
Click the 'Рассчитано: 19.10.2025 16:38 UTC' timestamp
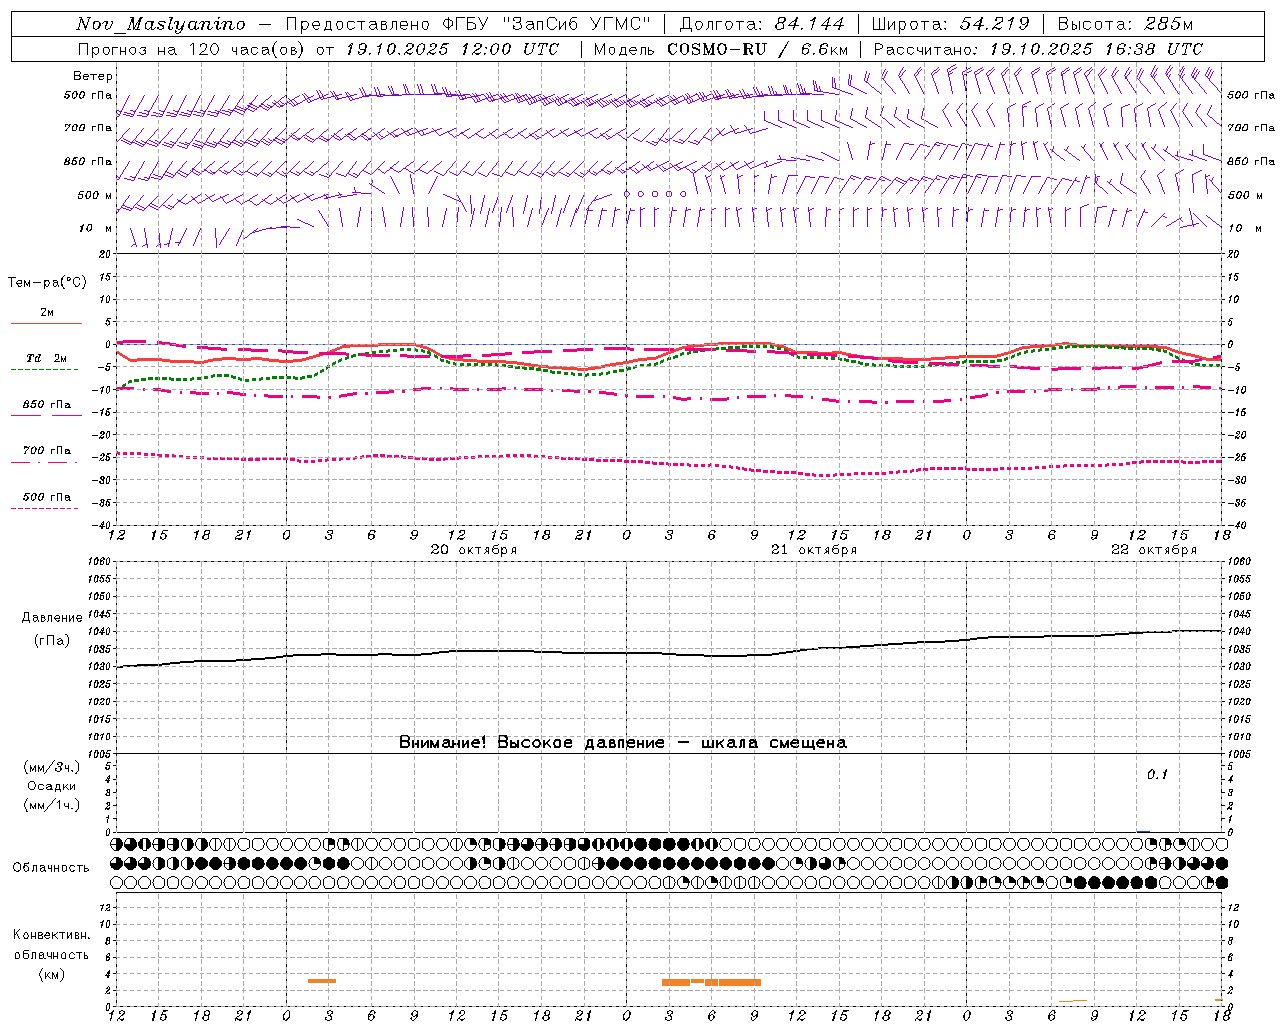pyautogui.click(x=1038, y=49)
